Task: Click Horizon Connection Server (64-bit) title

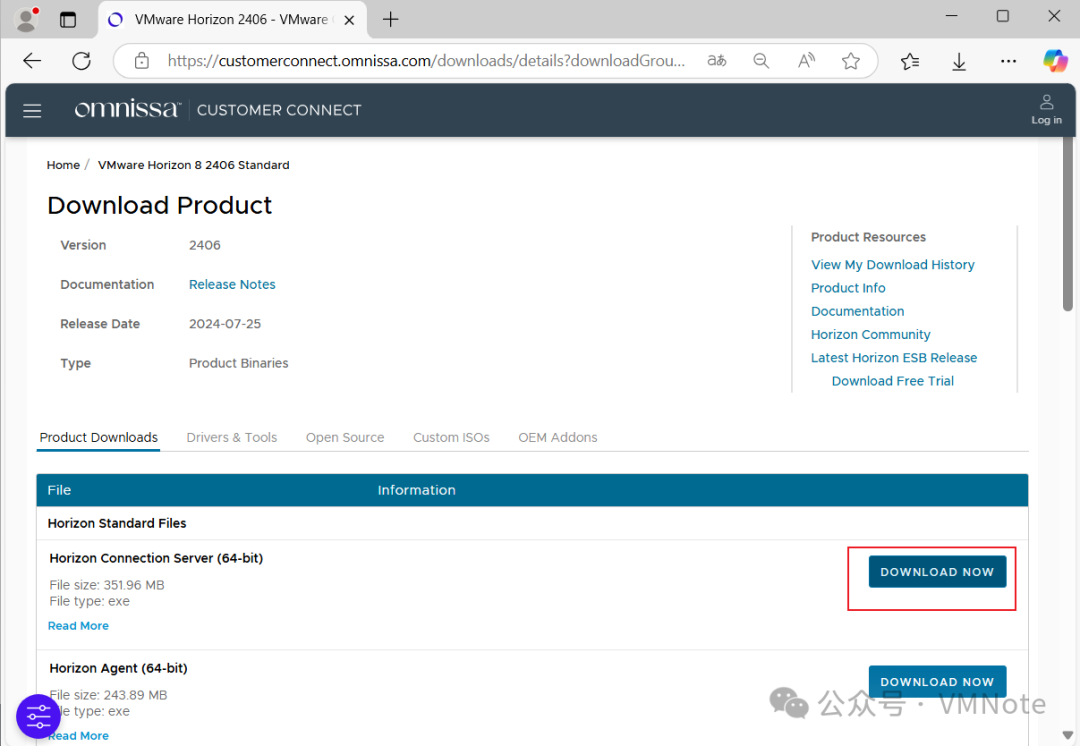Action: click(156, 558)
